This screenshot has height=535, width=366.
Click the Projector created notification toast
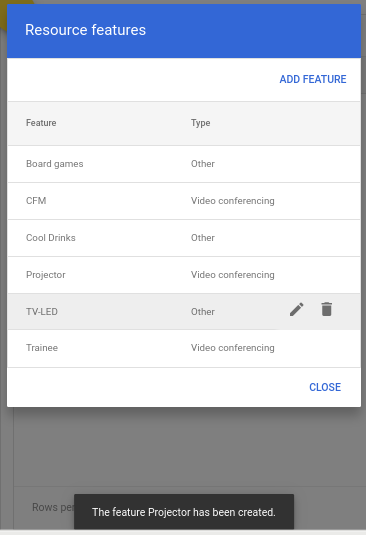click(x=184, y=512)
